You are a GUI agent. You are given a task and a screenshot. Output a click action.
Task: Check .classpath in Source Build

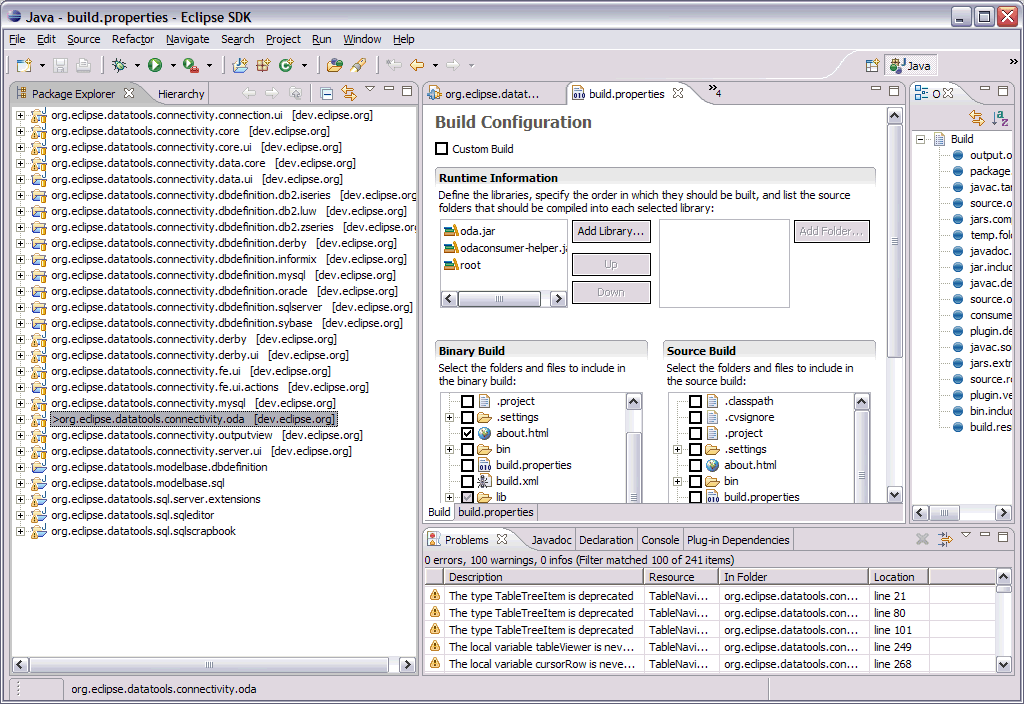[x=696, y=401]
